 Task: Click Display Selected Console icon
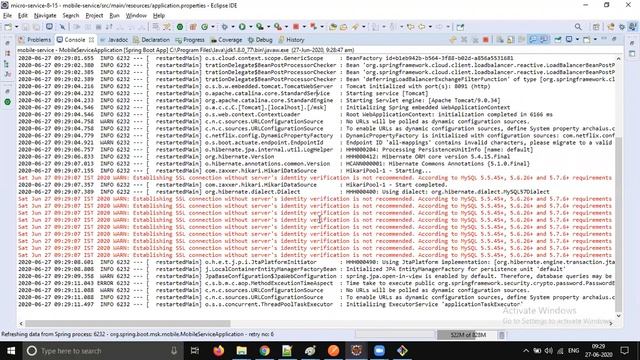pos(569,40)
